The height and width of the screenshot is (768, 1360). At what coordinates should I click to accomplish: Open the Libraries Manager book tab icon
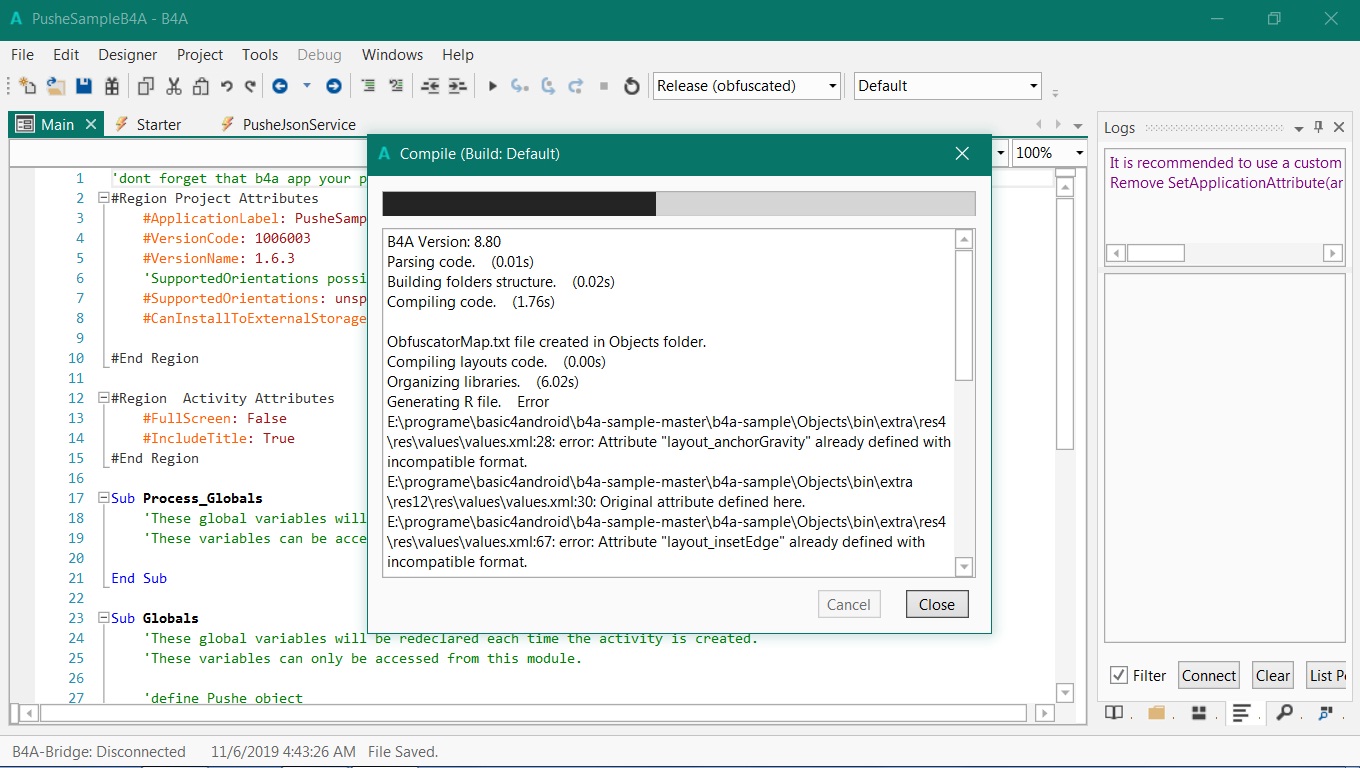pyautogui.click(x=1113, y=713)
